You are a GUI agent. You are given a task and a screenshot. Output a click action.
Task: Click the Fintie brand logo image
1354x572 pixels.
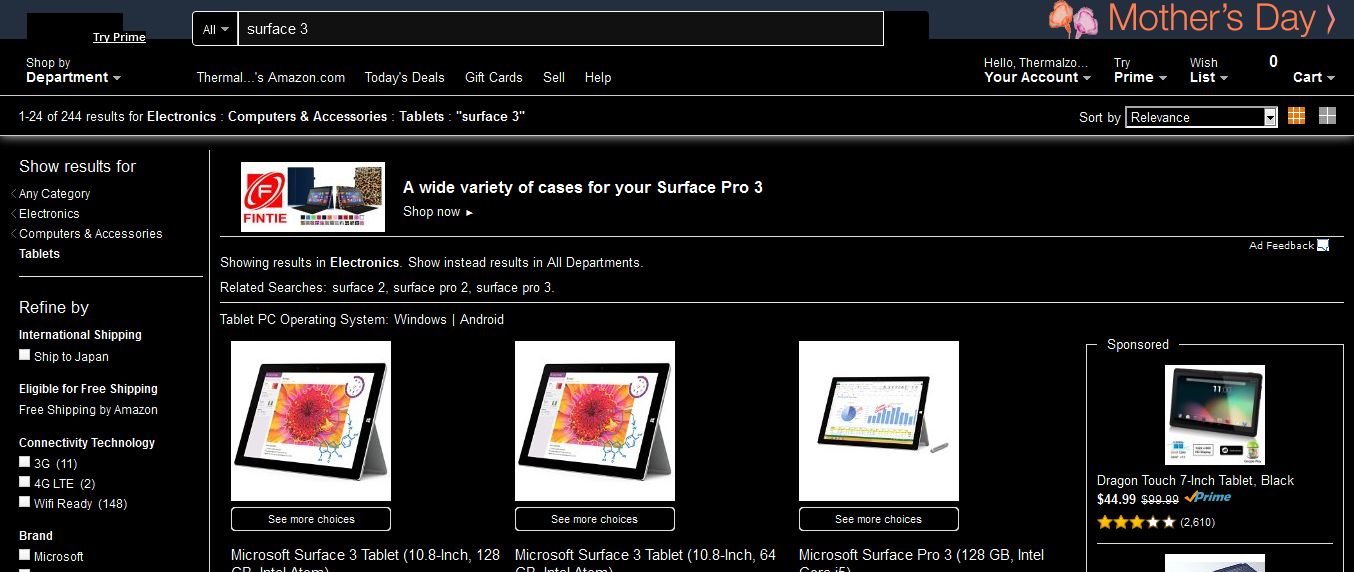click(313, 197)
